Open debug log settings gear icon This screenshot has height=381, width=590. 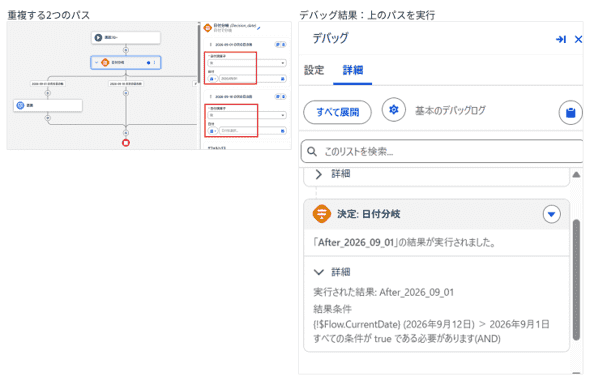pos(394,110)
